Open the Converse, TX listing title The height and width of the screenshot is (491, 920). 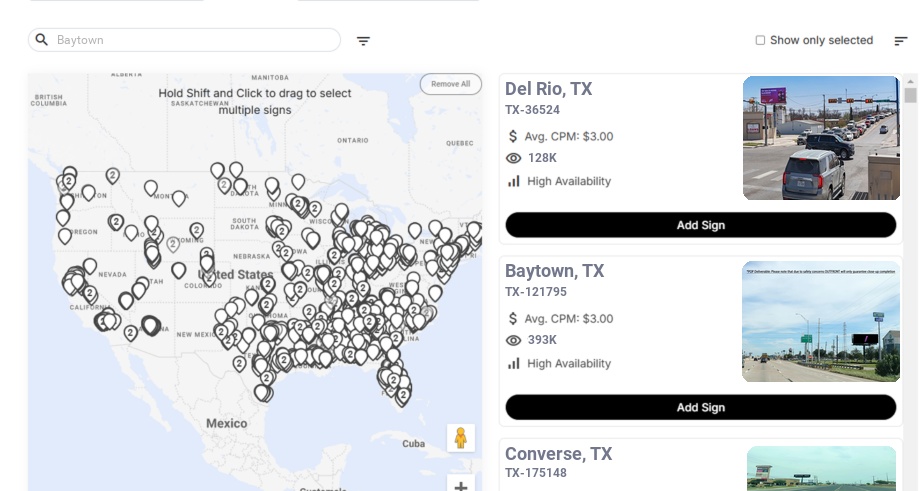point(558,454)
